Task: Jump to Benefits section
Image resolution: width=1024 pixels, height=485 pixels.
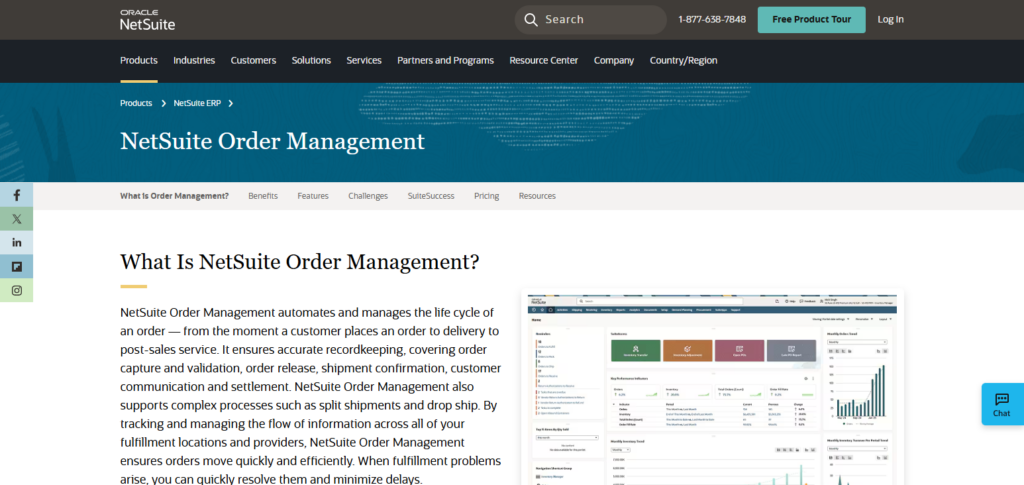Action: coord(263,196)
